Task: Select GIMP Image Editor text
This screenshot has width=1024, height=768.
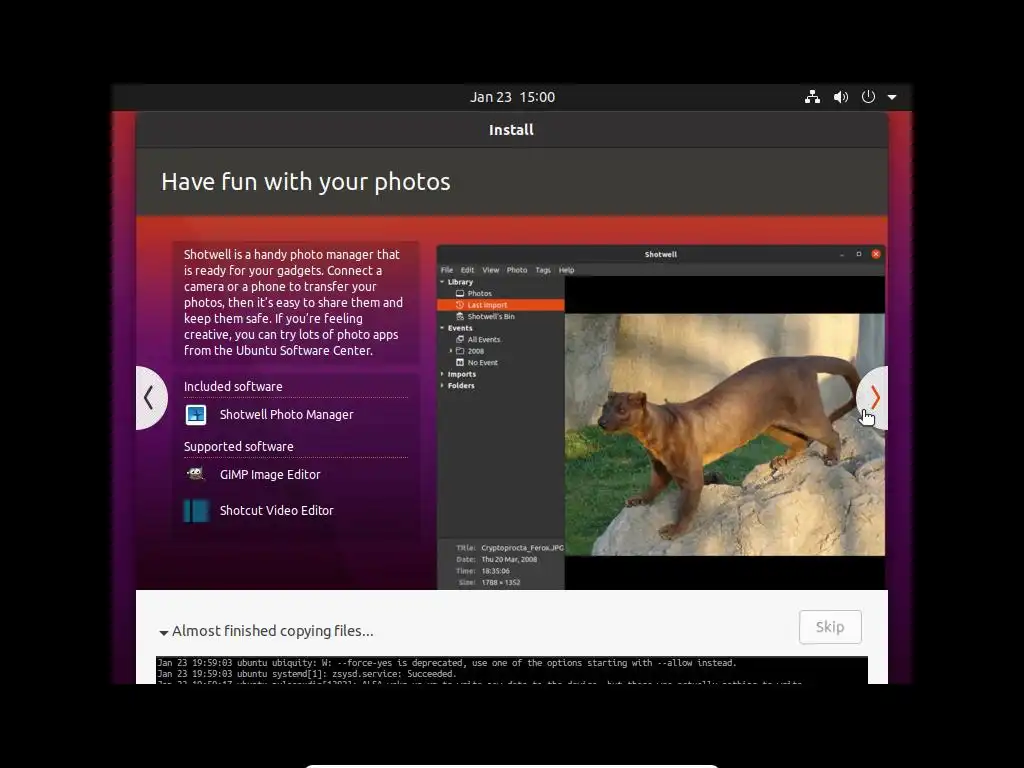Action: coord(270,475)
